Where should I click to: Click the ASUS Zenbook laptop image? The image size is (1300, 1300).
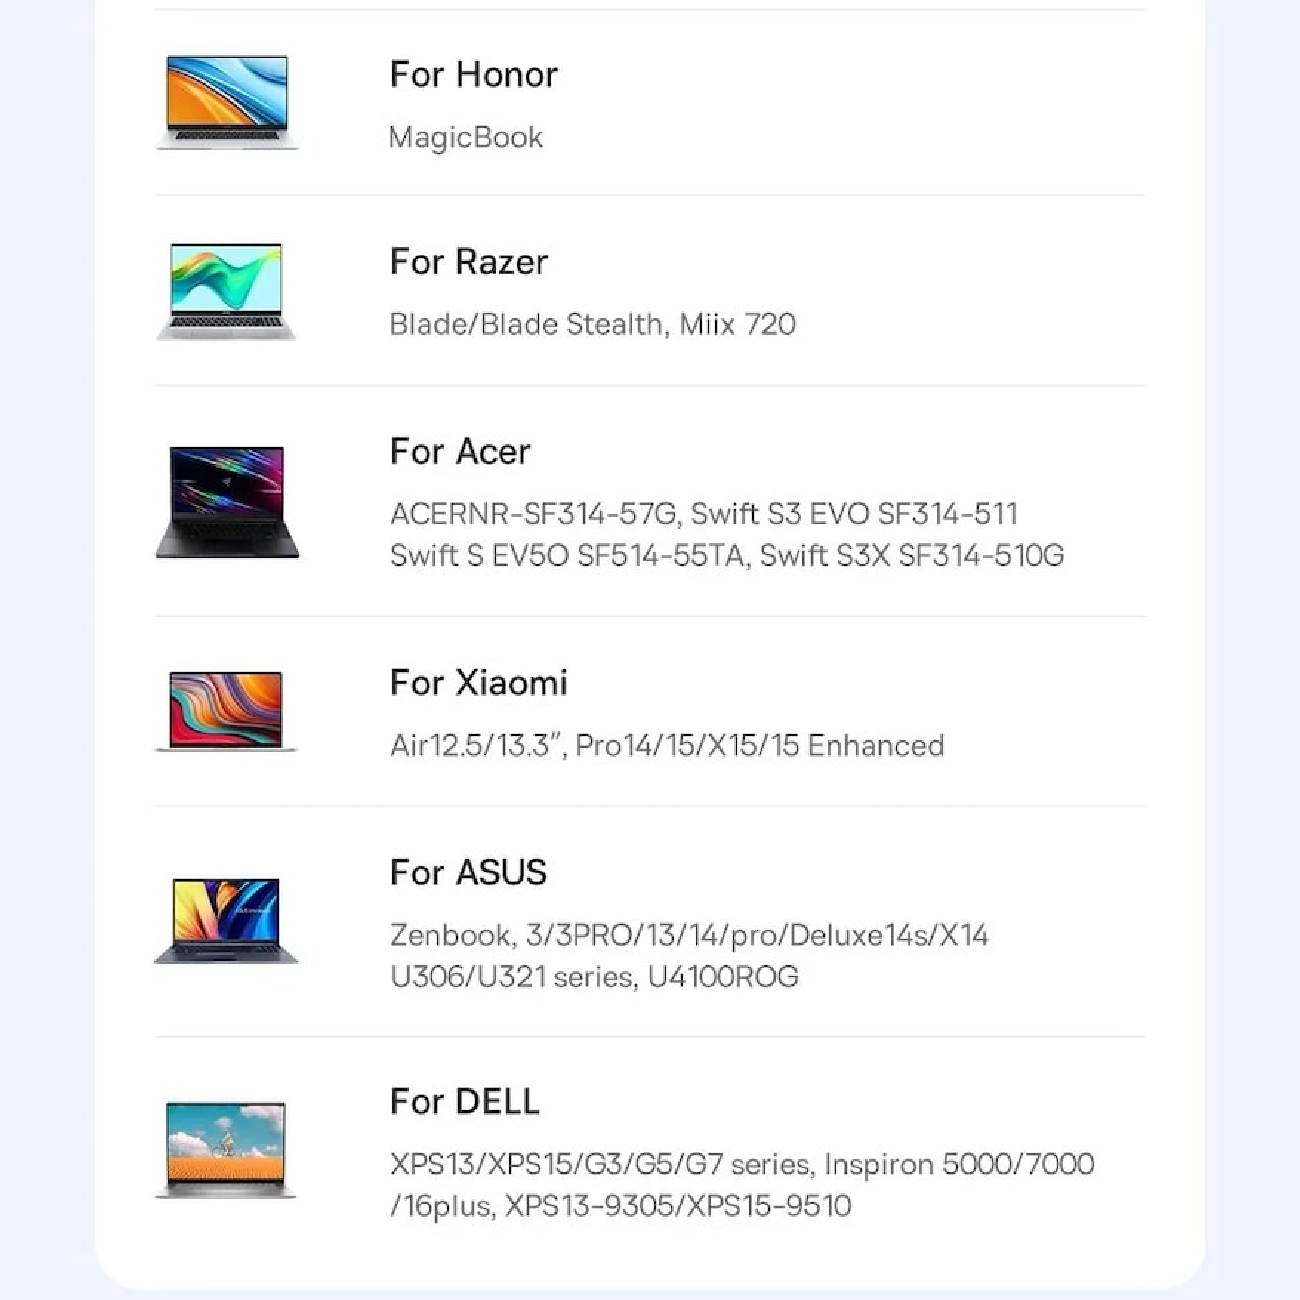[x=226, y=921]
